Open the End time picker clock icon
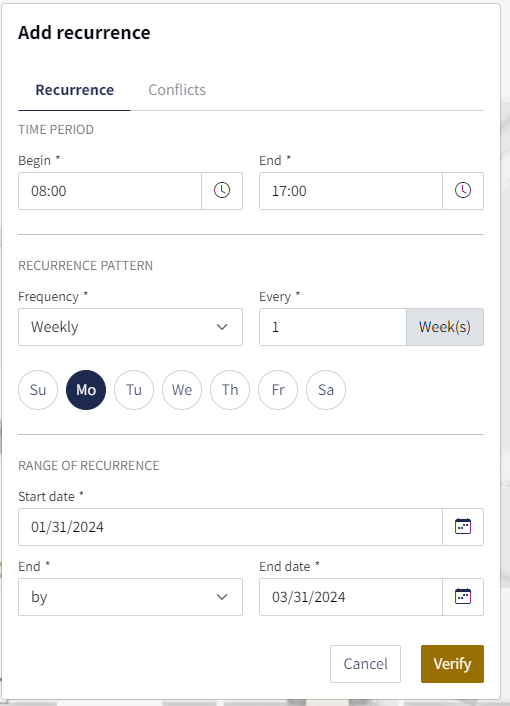 (x=463, y=191)
